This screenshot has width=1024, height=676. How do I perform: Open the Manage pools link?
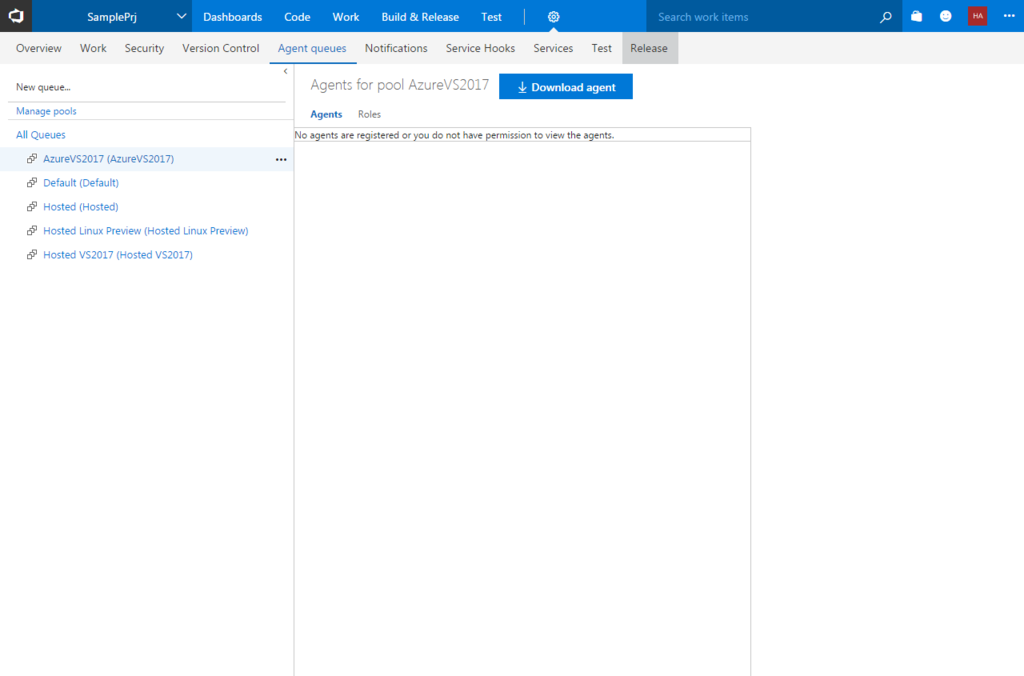46,111
